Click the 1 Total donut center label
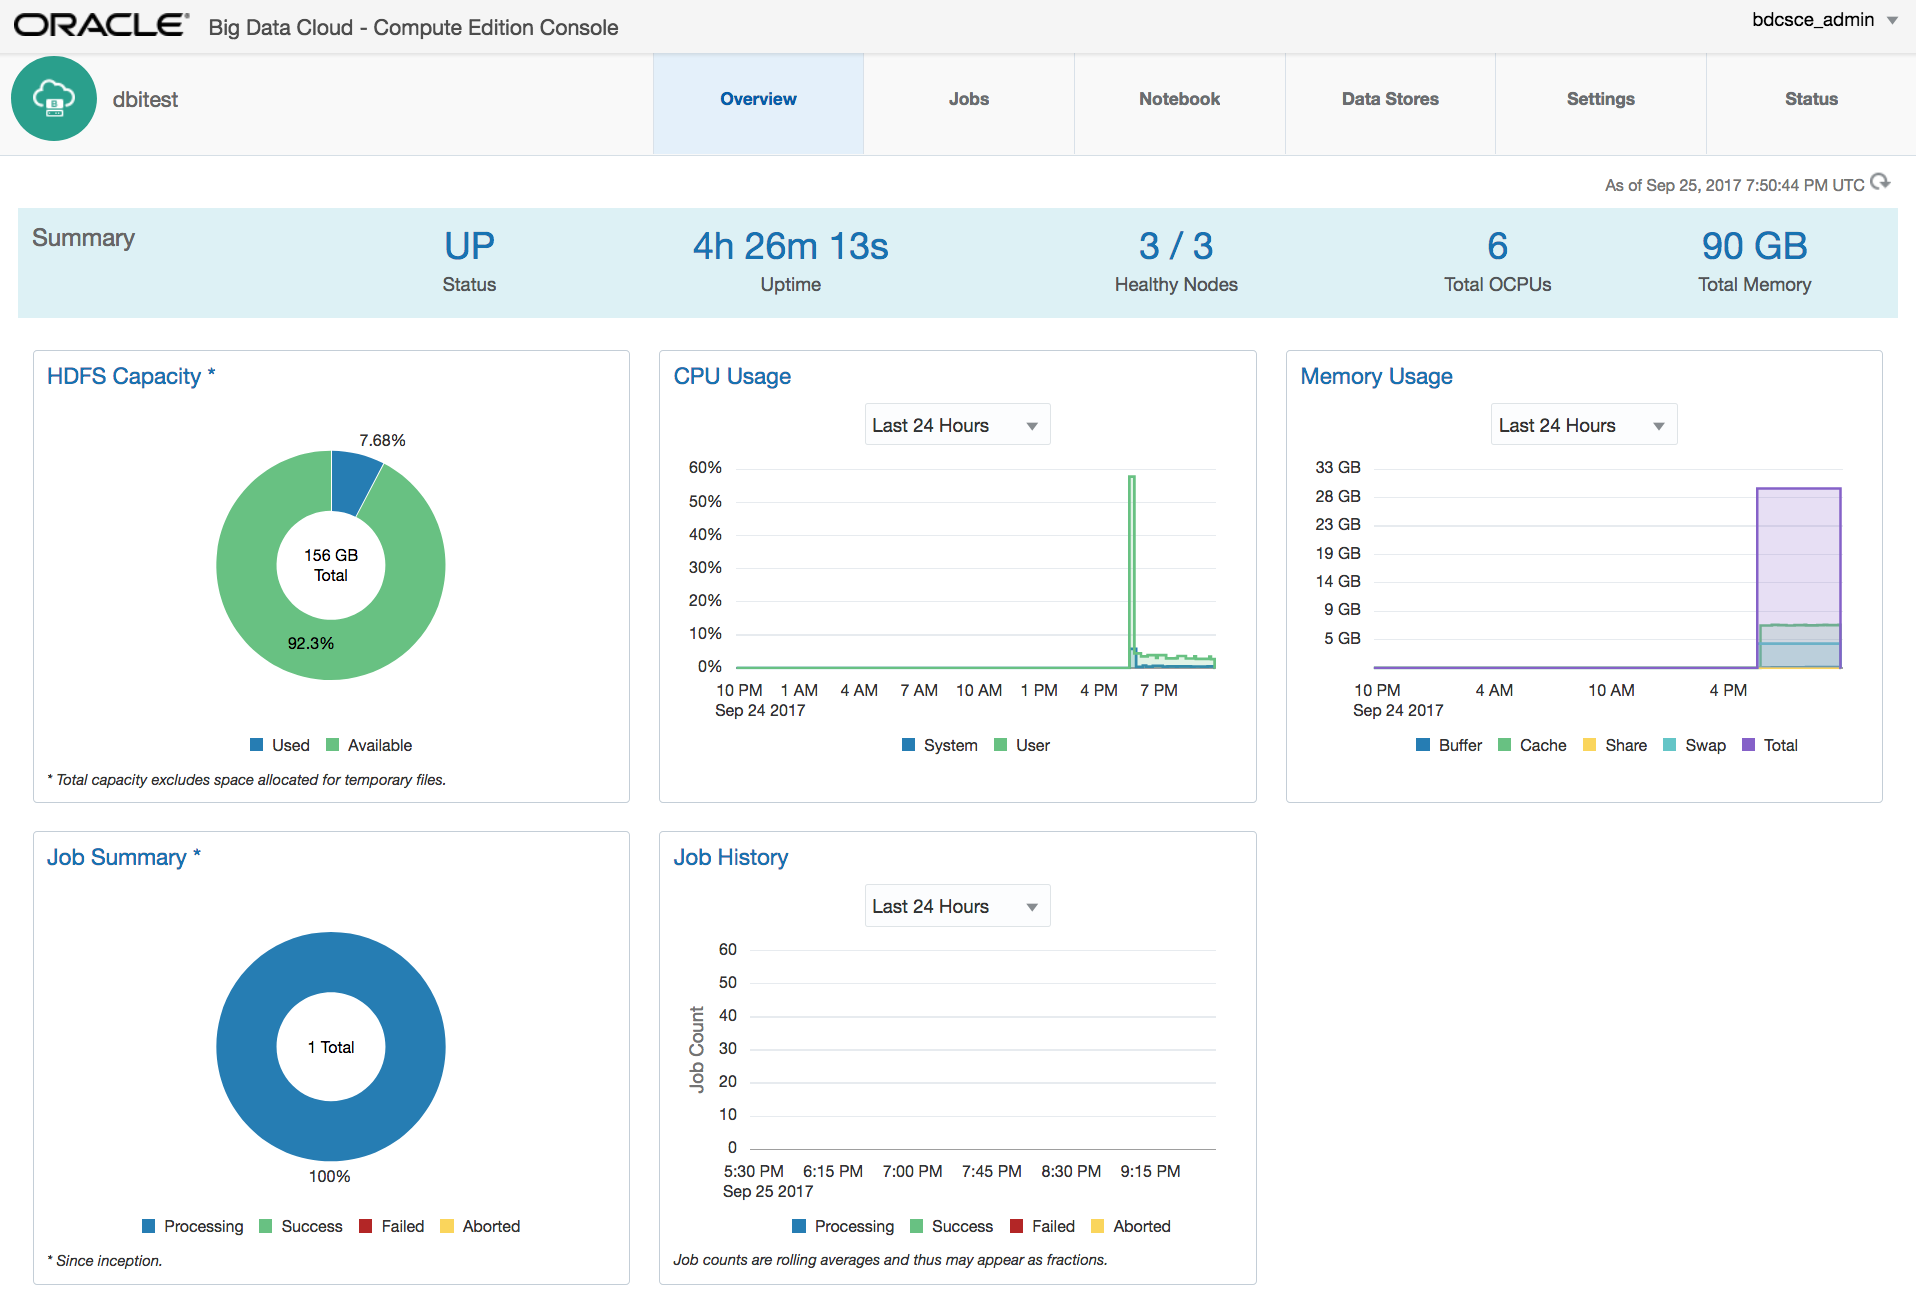1916x1296 pixels. pyautogui.click(x=331, y=1047)
